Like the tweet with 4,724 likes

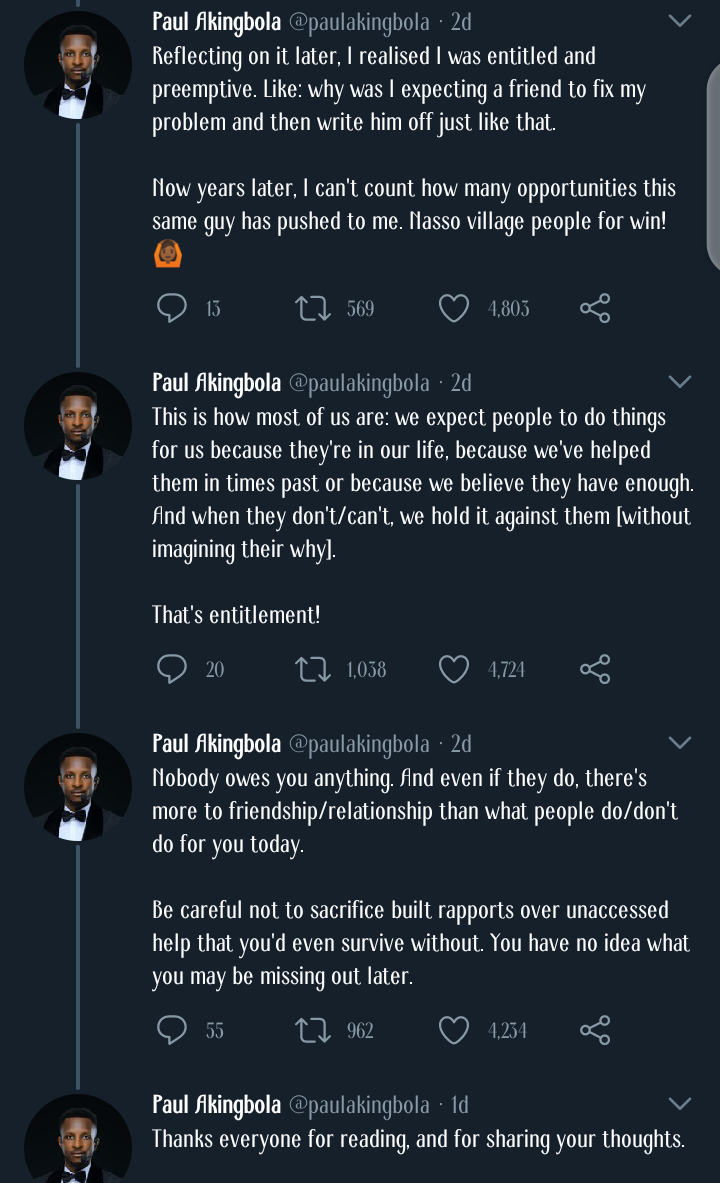(x=454, y=669)
